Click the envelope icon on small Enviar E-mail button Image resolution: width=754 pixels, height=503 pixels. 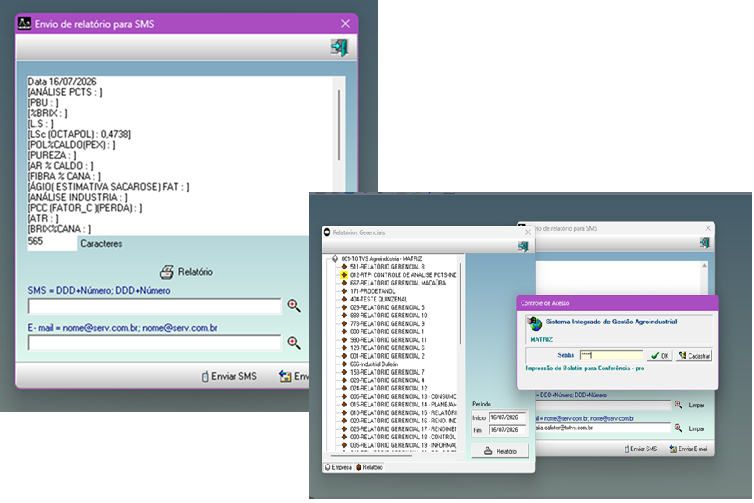pos(673,449)
